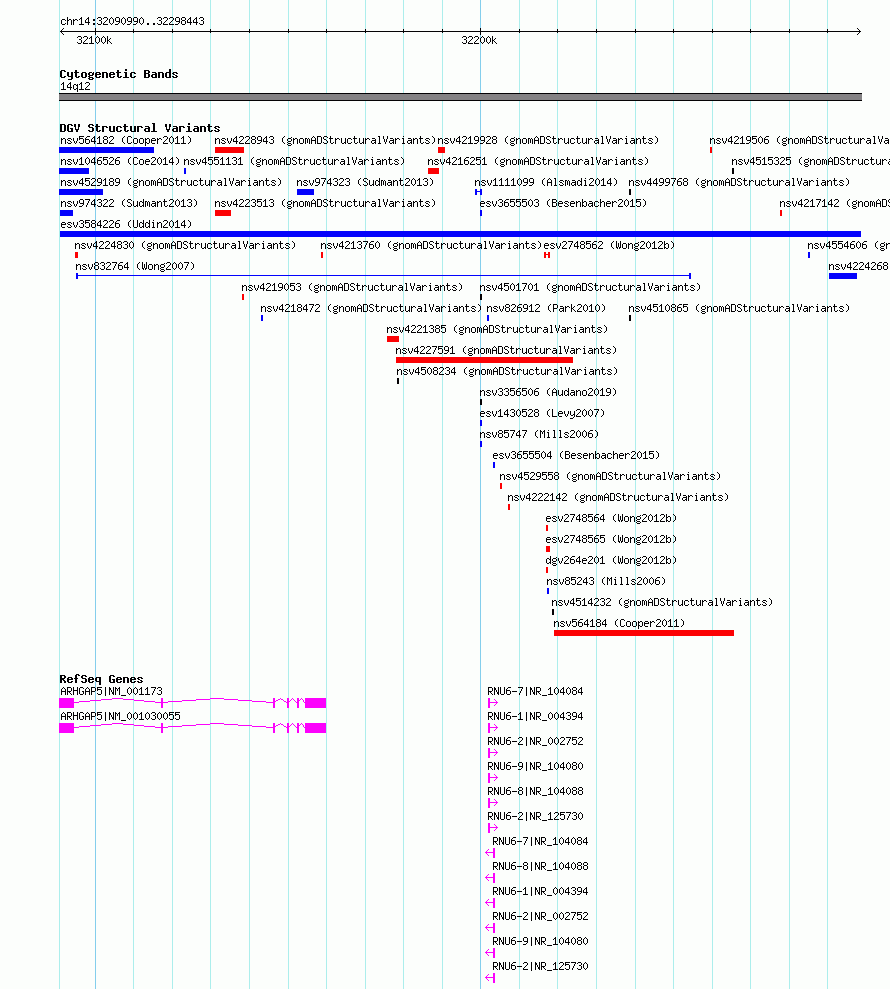Image resolution: width=890 pixels, height=989 pixels.
Task: Select the long blue esv3584226 variant bar
Action: pyautogui.click(x=460, y=234)
